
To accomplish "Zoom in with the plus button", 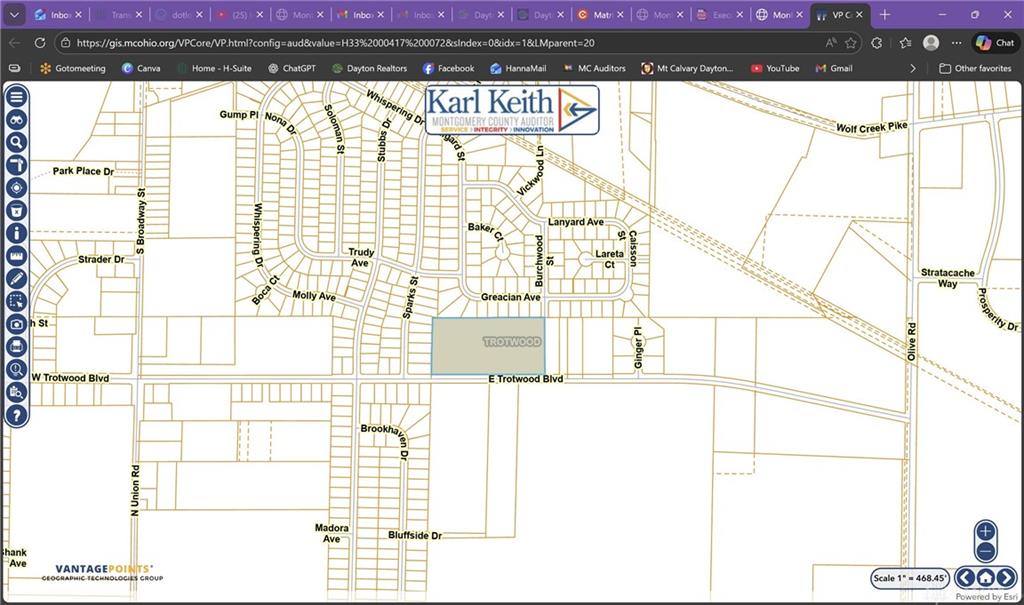I will (985, 531).
